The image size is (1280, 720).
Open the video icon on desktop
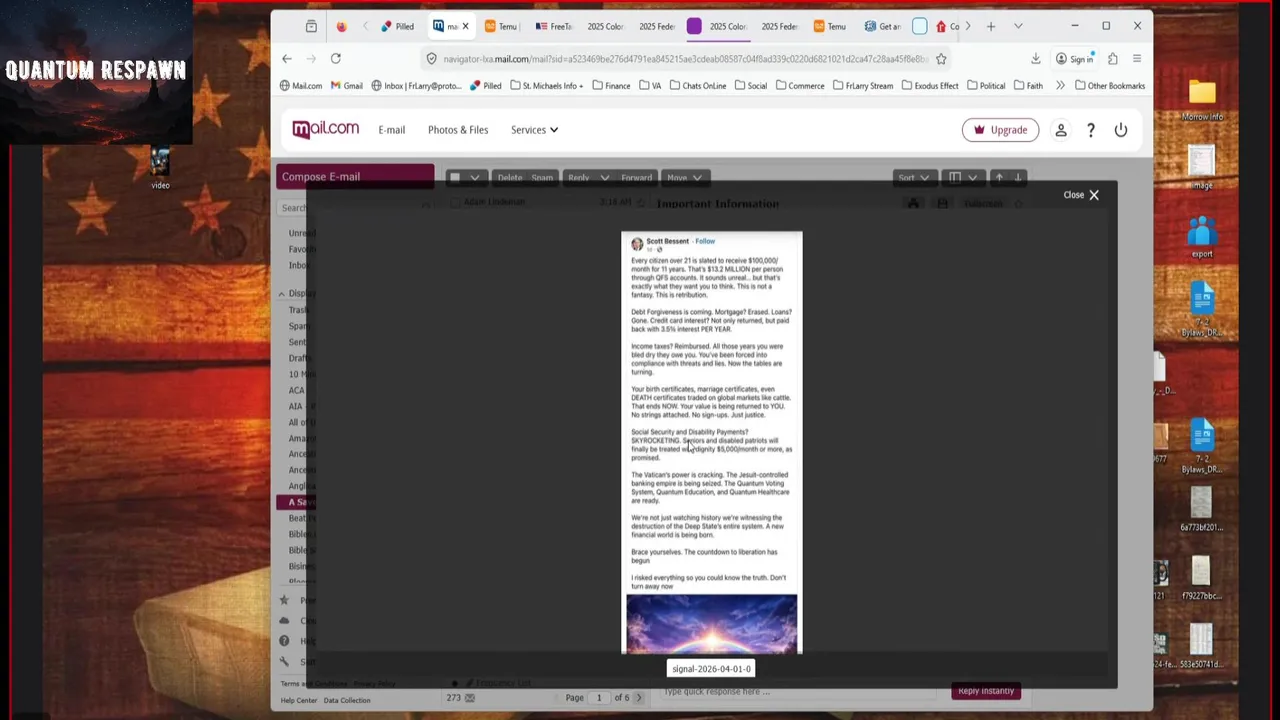pyautogui.click(x=160, y=167)
